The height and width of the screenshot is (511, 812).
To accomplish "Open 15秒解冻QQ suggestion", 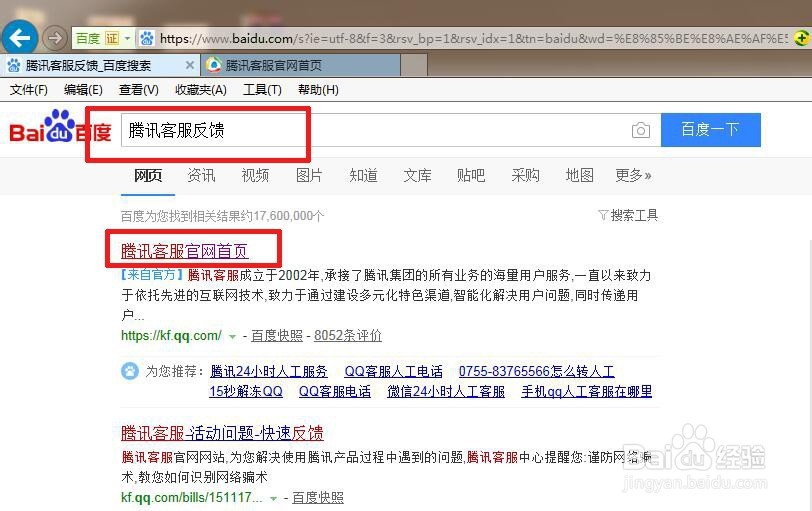I will pyautogui.click(x=246, y=391).
